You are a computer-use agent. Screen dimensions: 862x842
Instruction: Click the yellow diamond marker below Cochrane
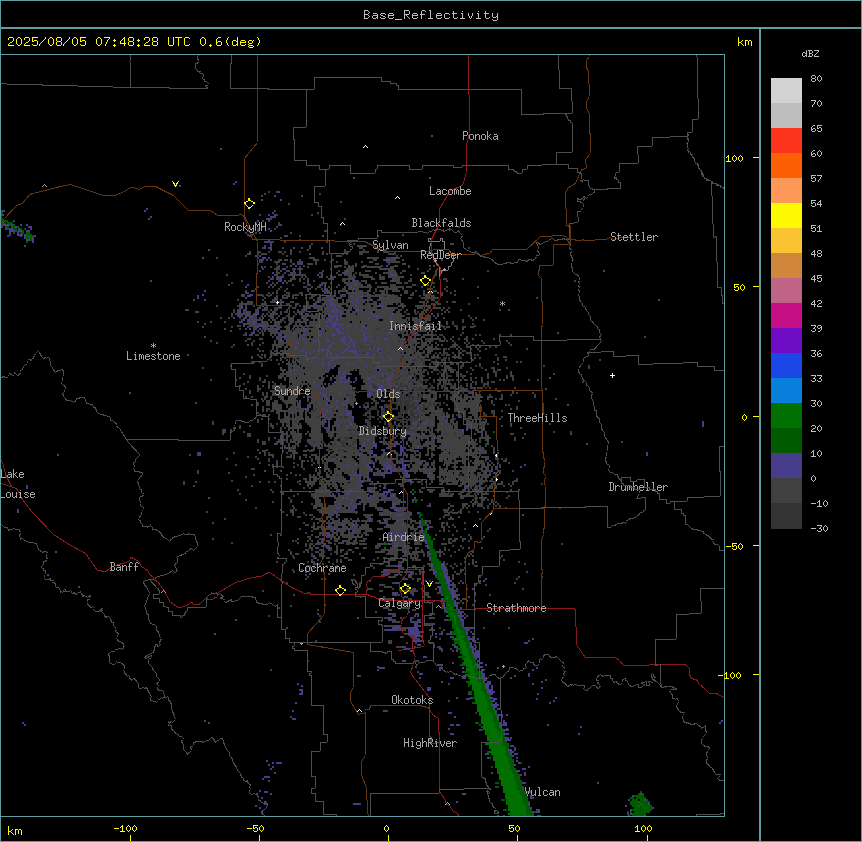click(340, 590)
